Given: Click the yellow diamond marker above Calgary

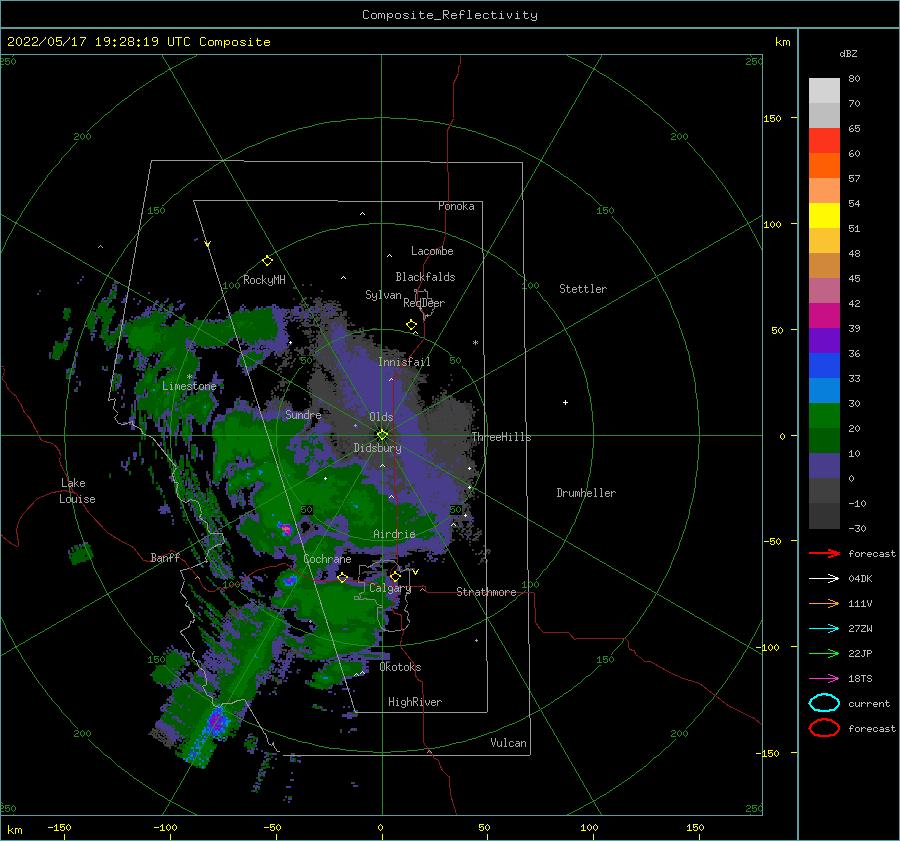Looking at the screenshot, I should point(395,576).
